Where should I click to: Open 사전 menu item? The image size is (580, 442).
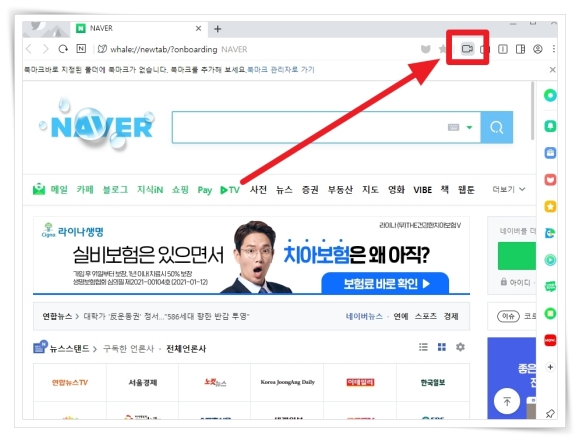[x=258, y=189]
